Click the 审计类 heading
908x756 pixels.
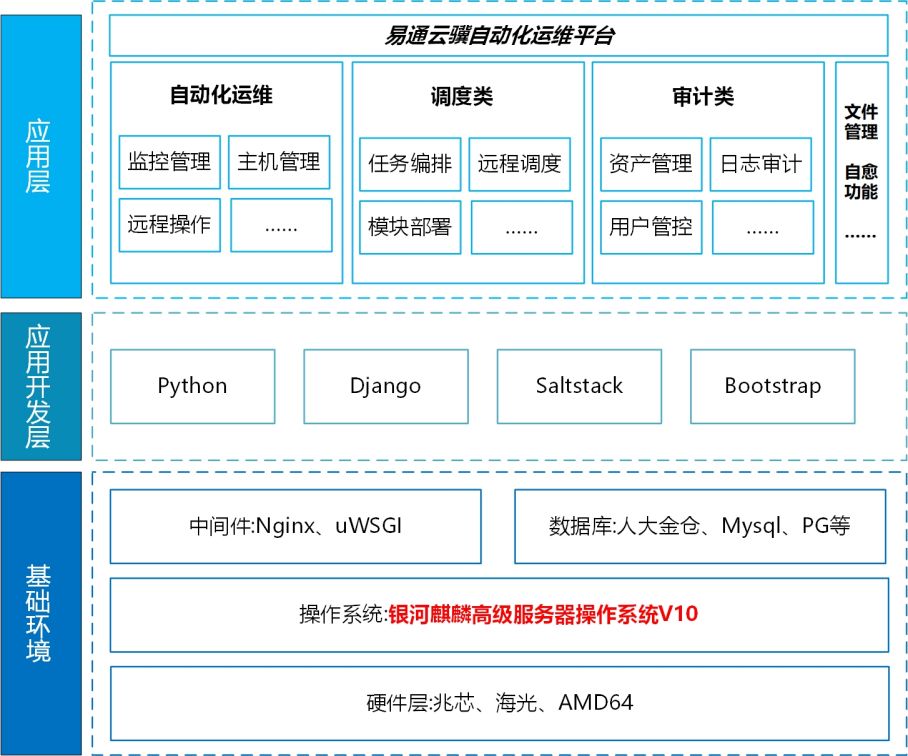[703, 96]
